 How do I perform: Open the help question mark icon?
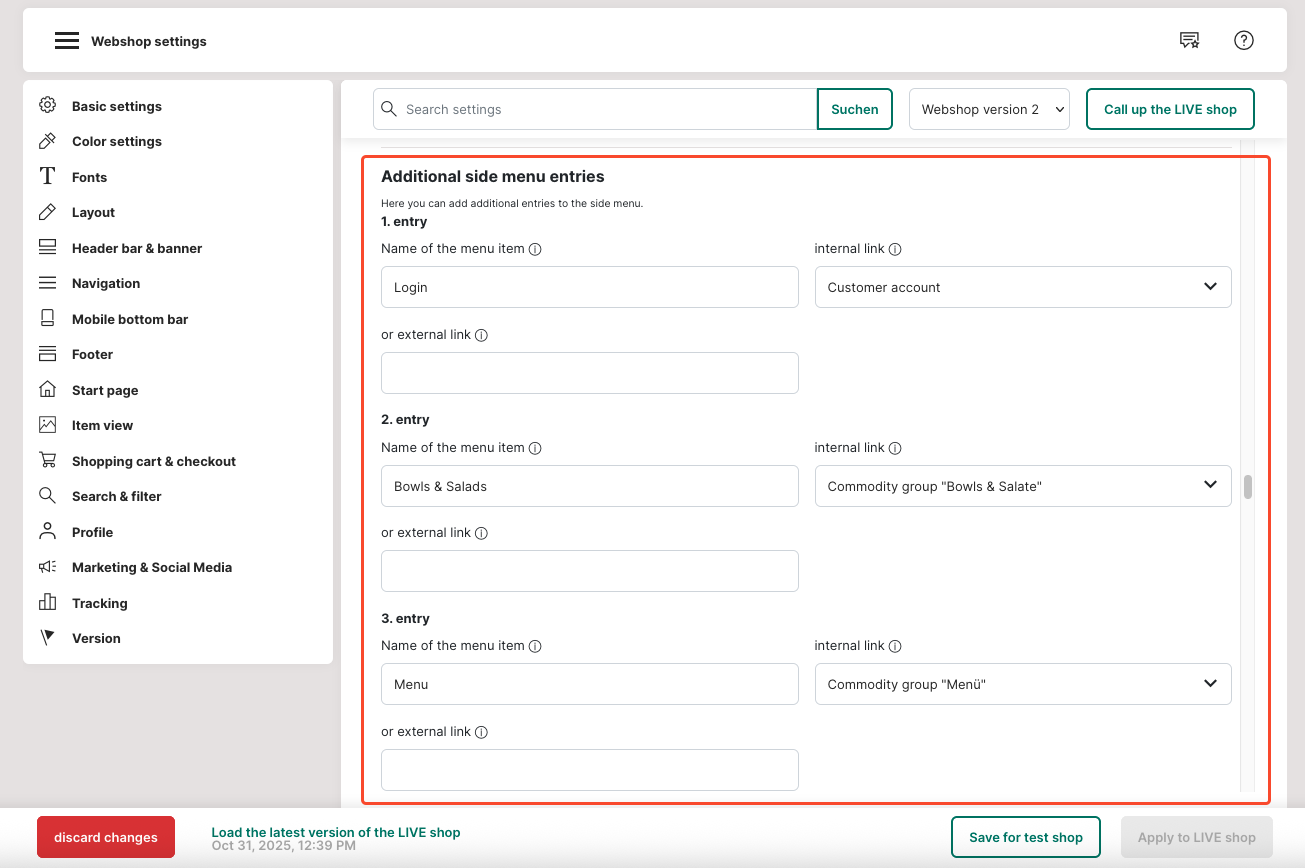pos(1243,40)
